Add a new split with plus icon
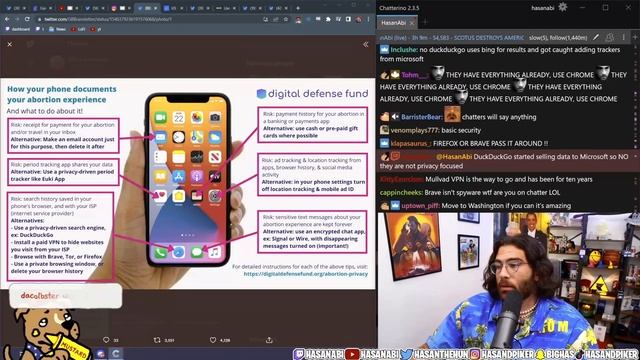 [x=635, y=37]
